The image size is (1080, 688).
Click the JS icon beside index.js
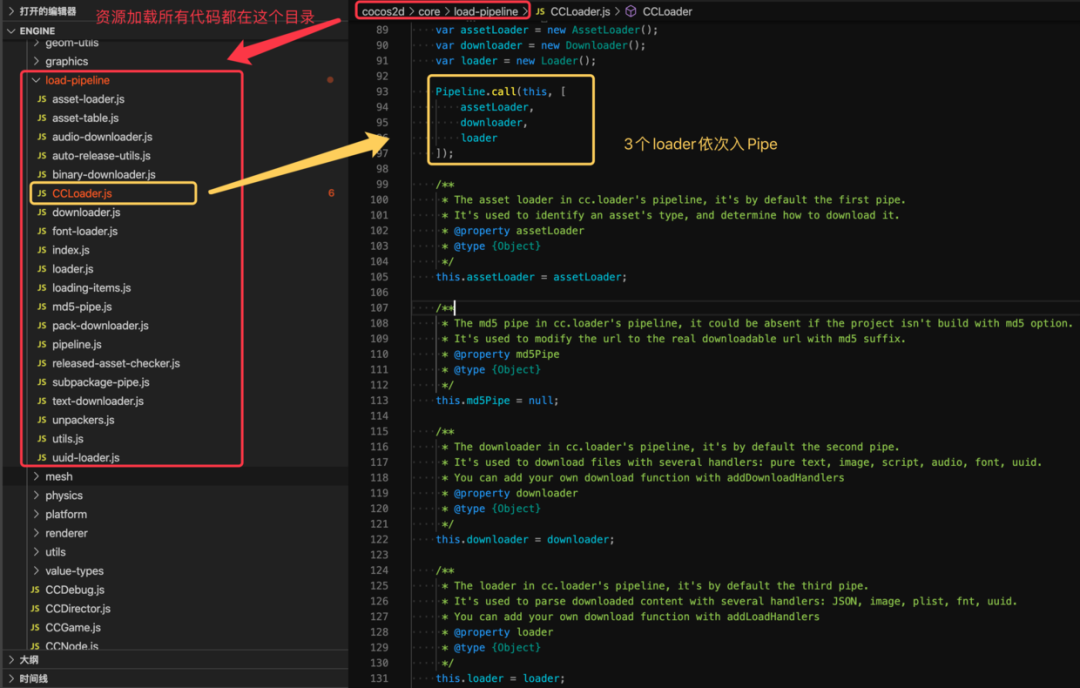pos(42,250)
